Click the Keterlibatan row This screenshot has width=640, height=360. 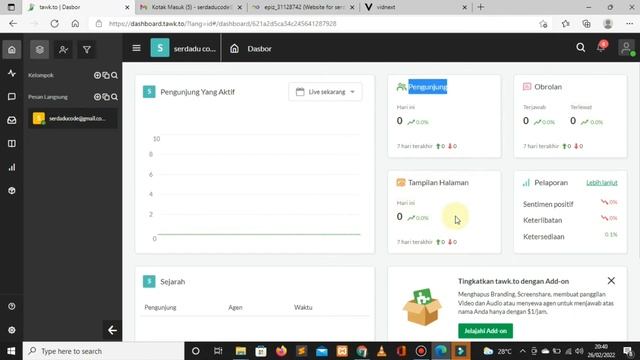coord(570,220)
